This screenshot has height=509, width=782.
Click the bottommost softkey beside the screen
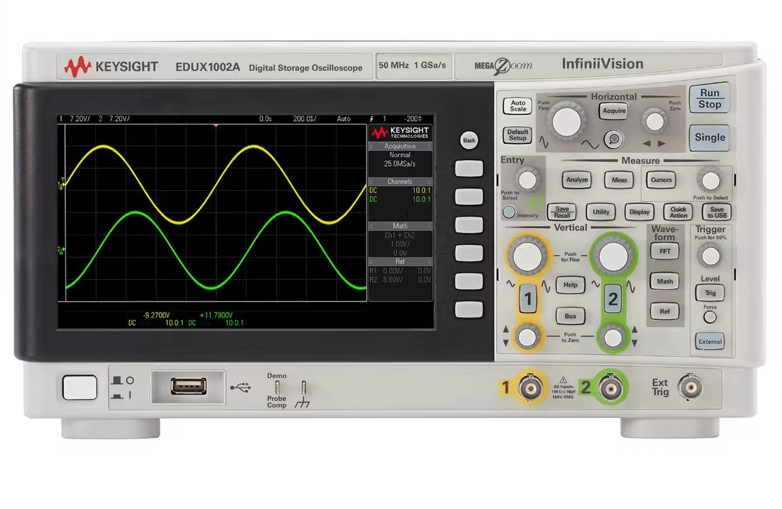(469, 309)
